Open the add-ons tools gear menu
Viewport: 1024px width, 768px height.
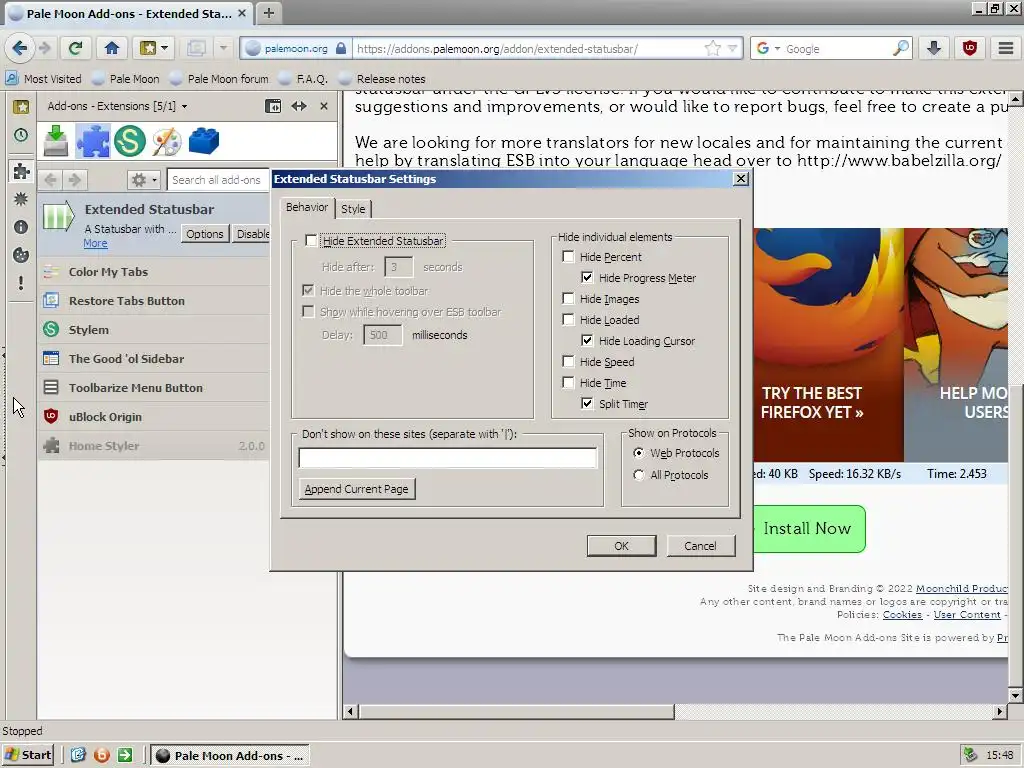144,180
